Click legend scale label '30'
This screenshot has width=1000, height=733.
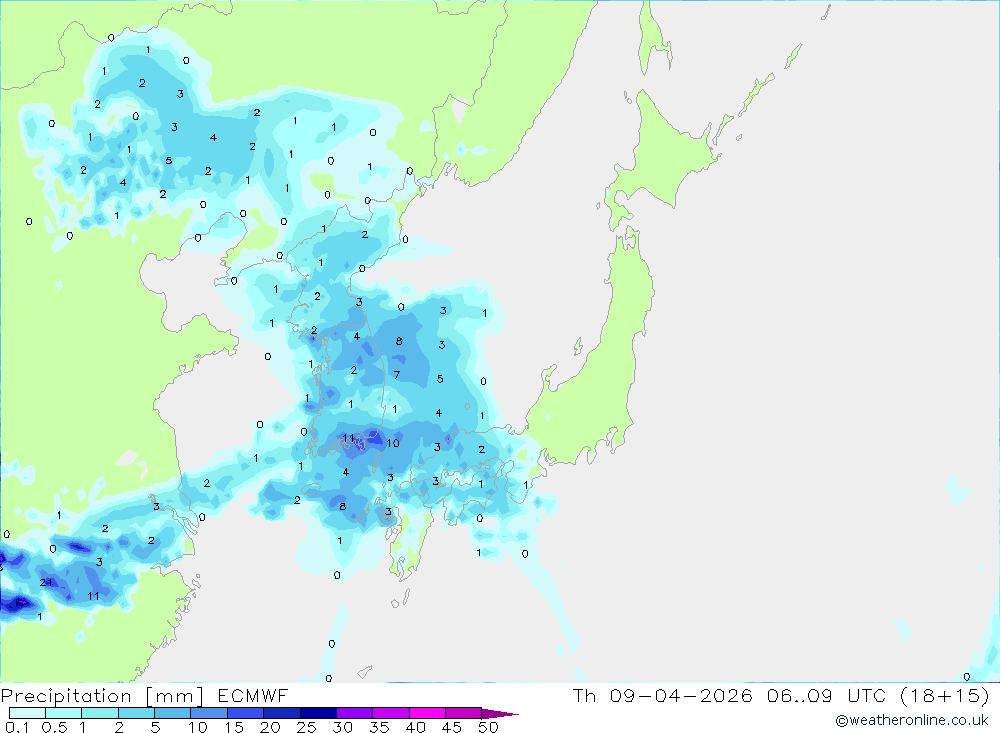coord(343,727)
